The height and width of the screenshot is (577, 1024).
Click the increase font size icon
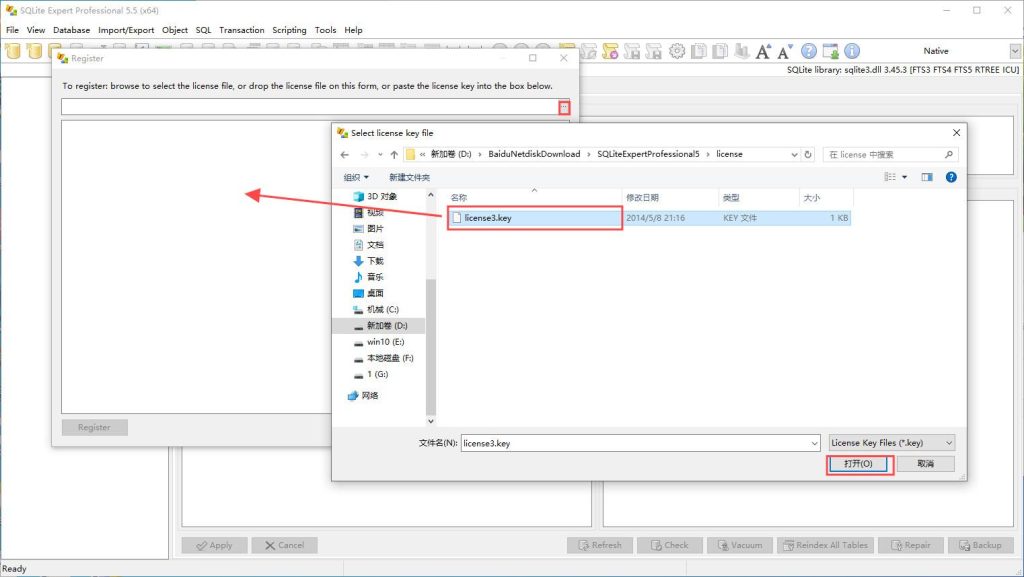coord(763,51)
